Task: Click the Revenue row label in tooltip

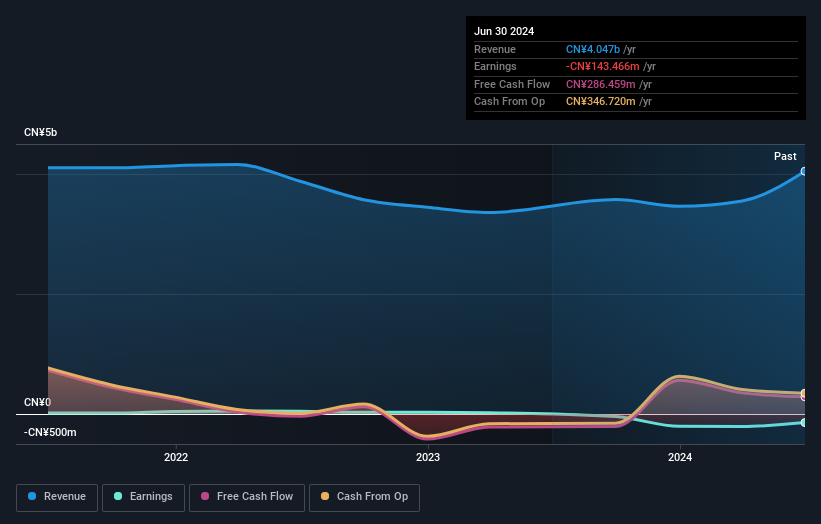Action: pyautogui.click(x=495, y=49)
